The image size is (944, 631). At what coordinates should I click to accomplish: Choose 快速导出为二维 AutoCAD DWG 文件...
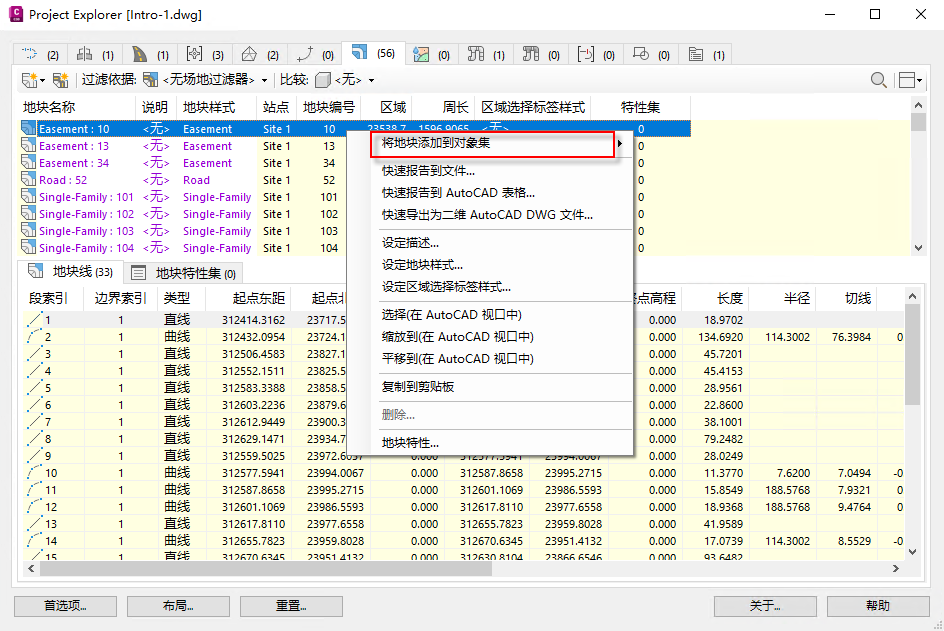pyautogui.click(x=487, y=215)
